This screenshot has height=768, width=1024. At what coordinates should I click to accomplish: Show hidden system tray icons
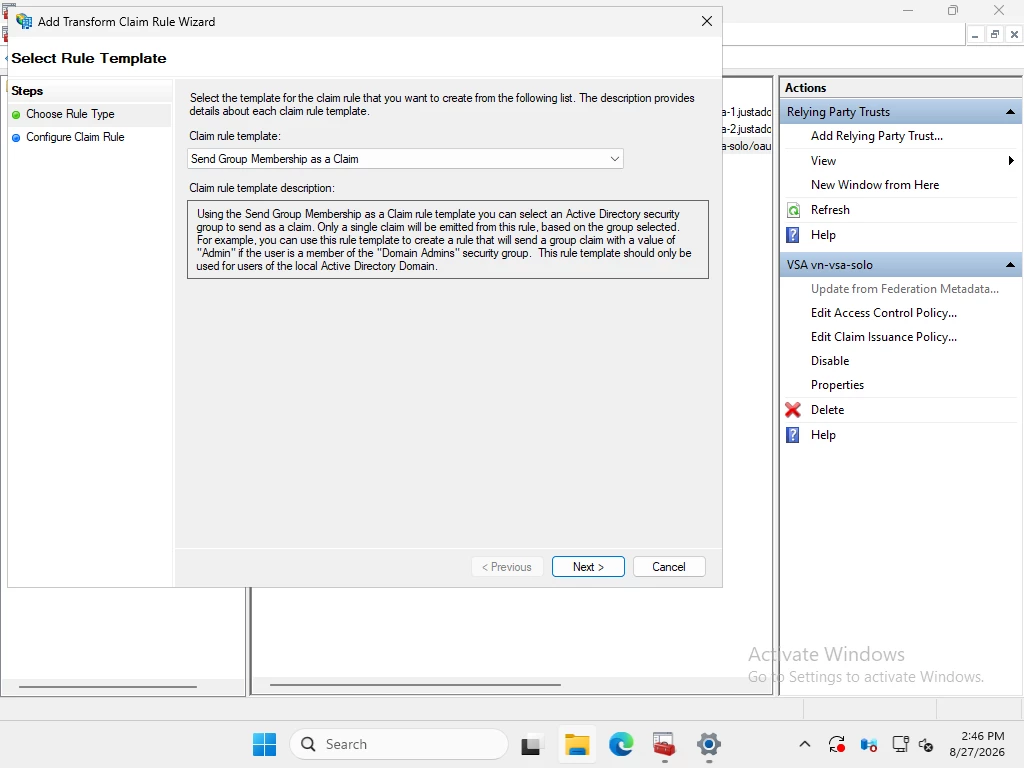(805, 744)
